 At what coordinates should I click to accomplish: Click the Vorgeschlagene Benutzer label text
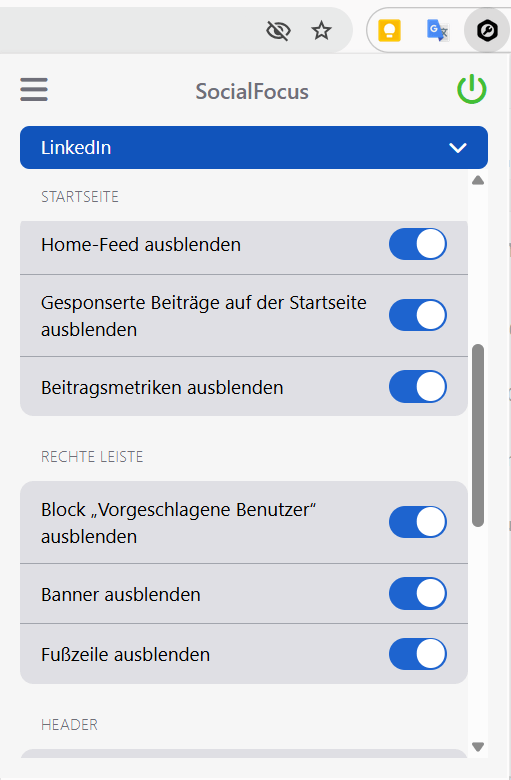(x=179, y=523)
